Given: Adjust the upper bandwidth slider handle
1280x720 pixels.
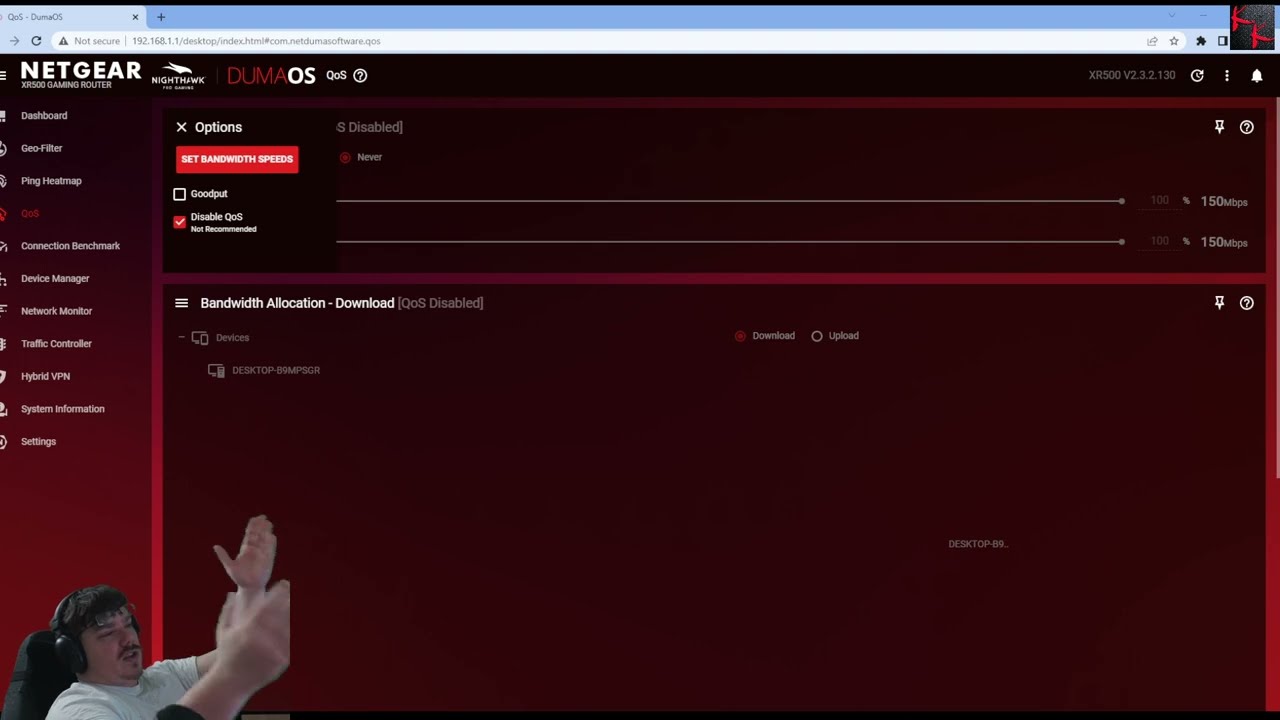Looking at the screenshot, I should tap(1121, 201).
